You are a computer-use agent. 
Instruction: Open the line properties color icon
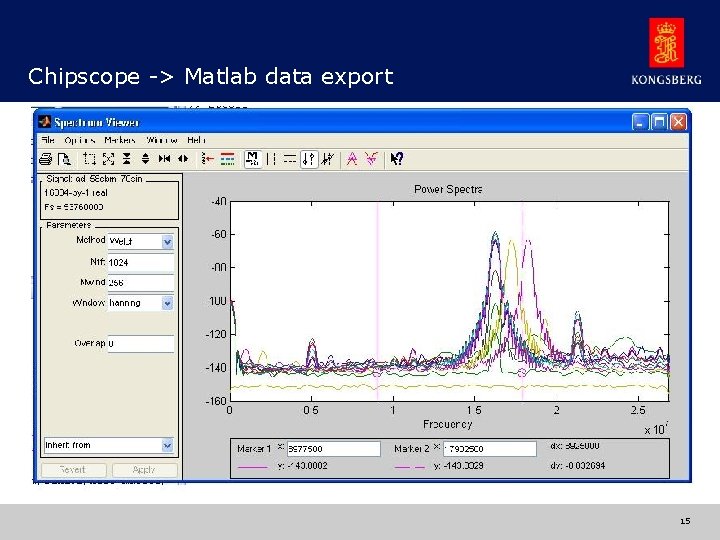click(x=227, y=159)
